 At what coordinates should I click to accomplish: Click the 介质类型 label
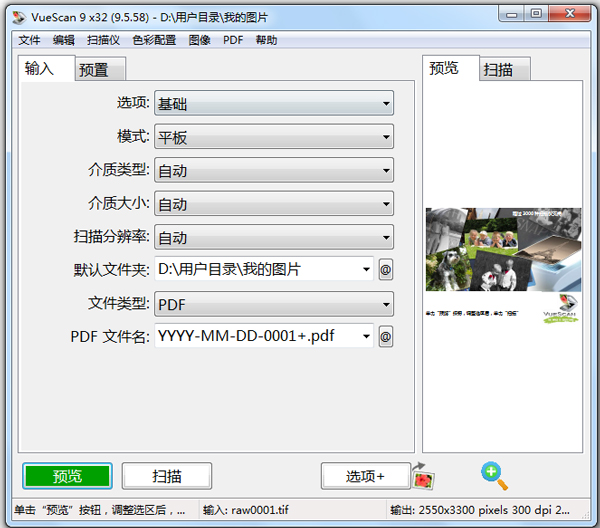coord(119,169)
